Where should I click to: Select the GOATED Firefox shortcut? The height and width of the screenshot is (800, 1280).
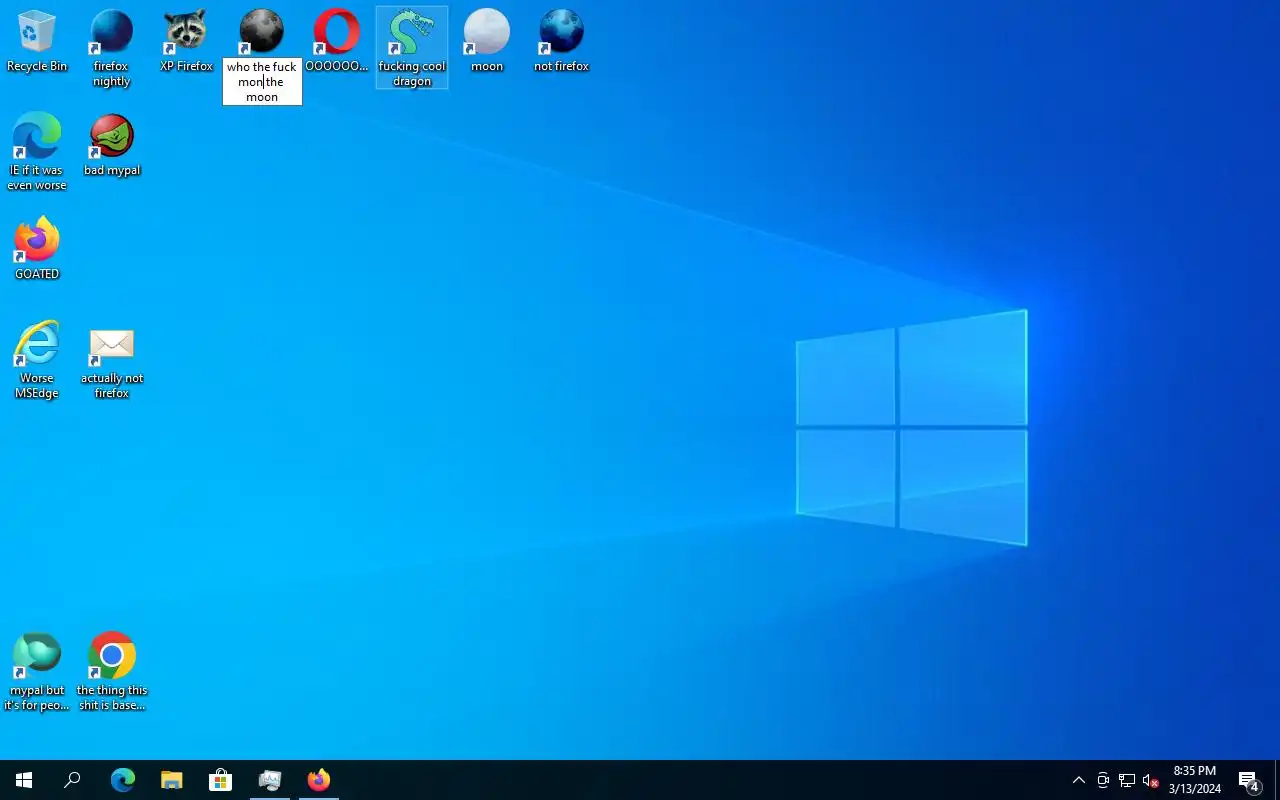[37, 240]
